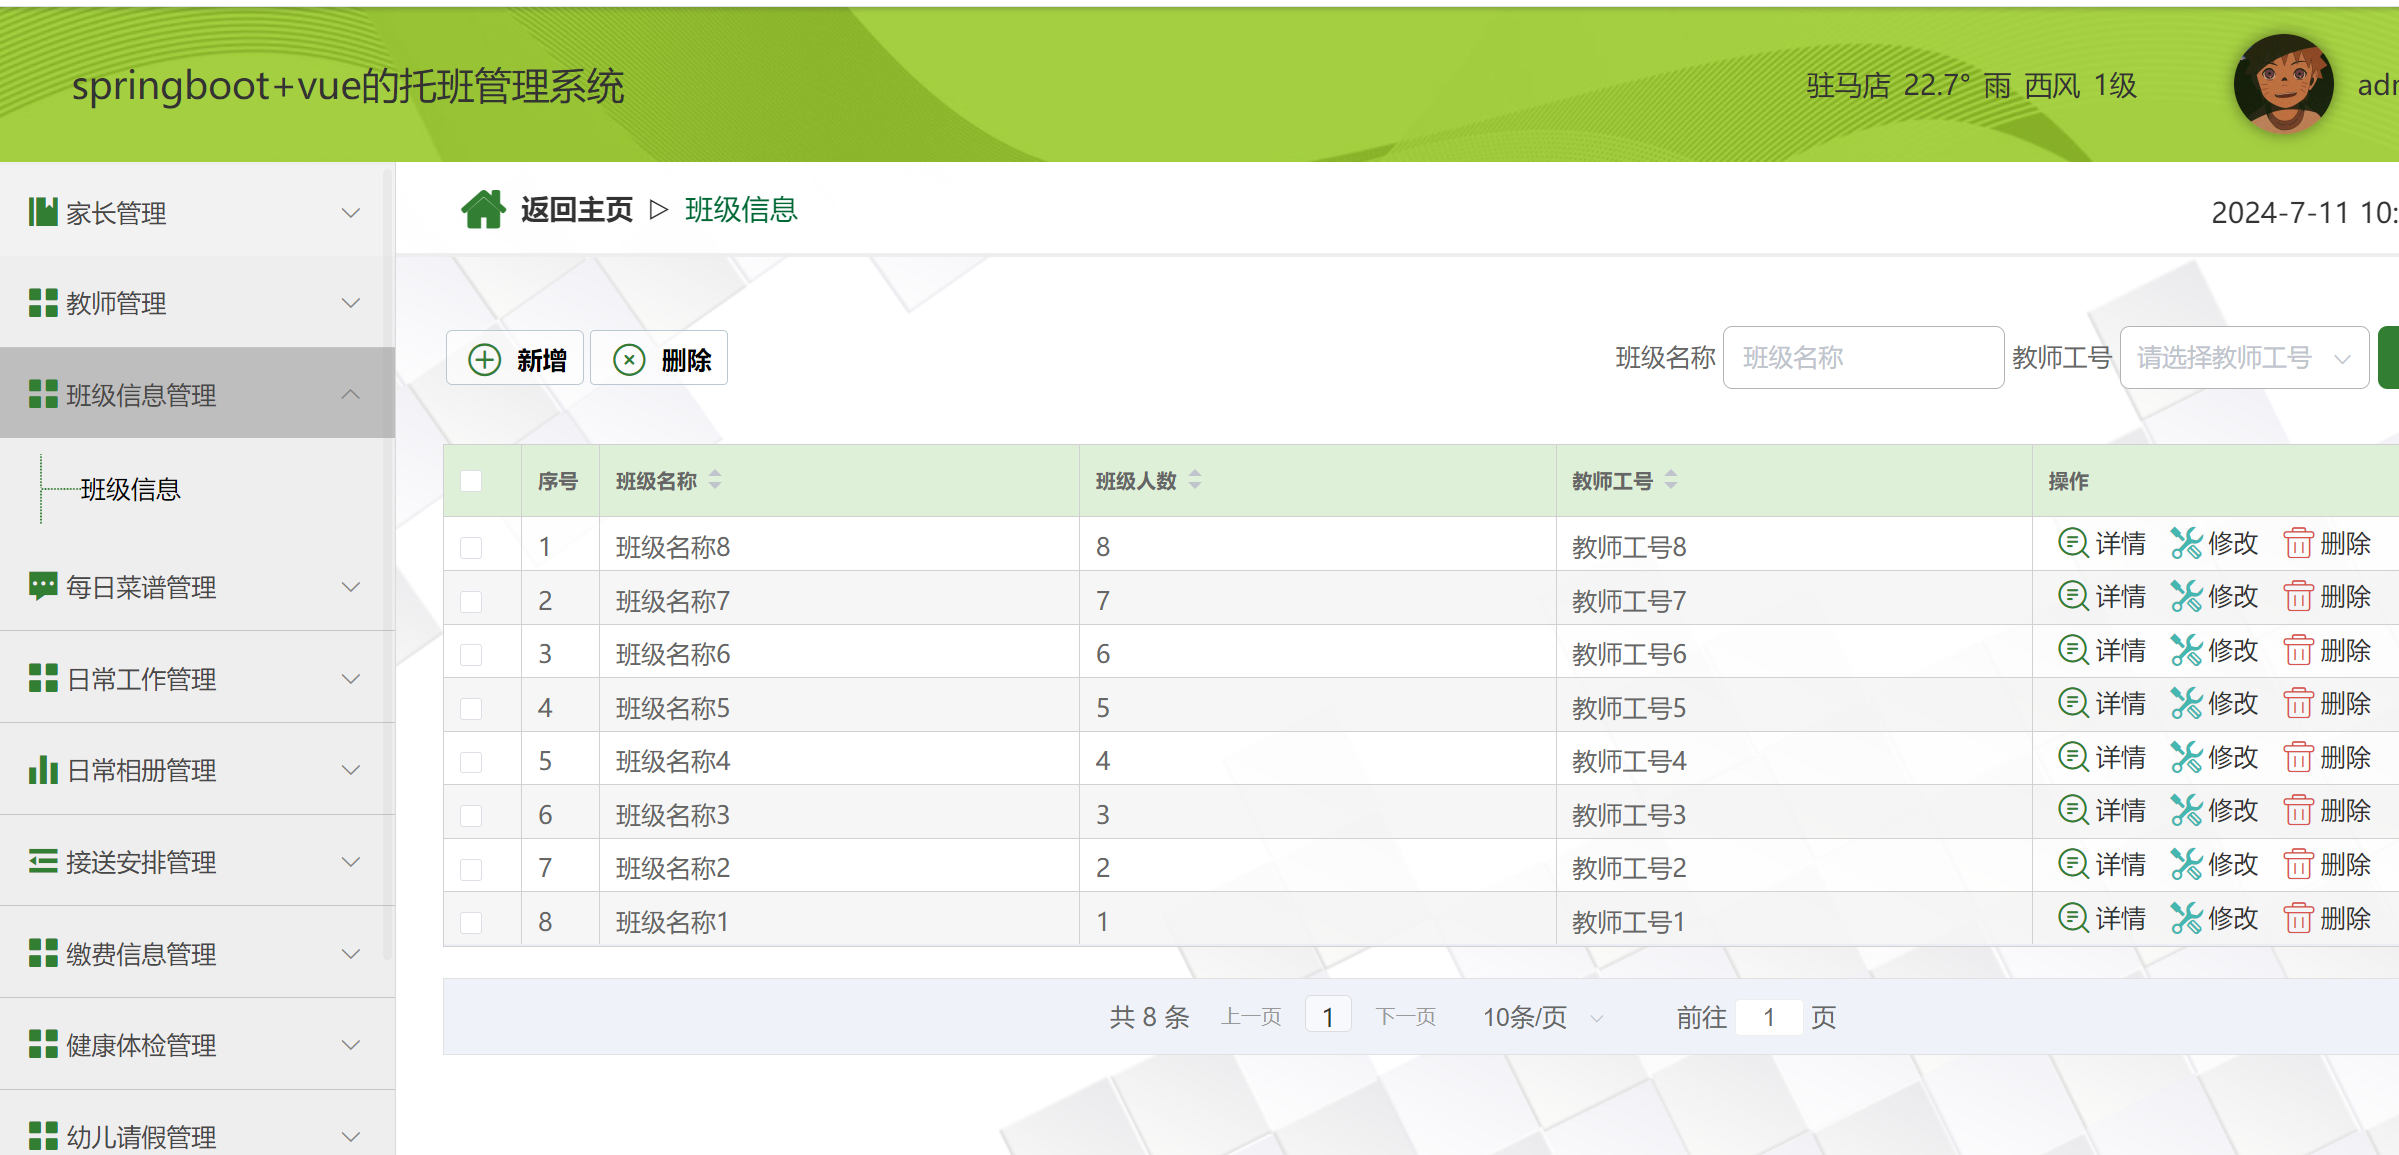This screenshot has height=1155, width=2399.
Task: Click the 删除 trash icon for 班级名称1
Action: click(2299, 918)
